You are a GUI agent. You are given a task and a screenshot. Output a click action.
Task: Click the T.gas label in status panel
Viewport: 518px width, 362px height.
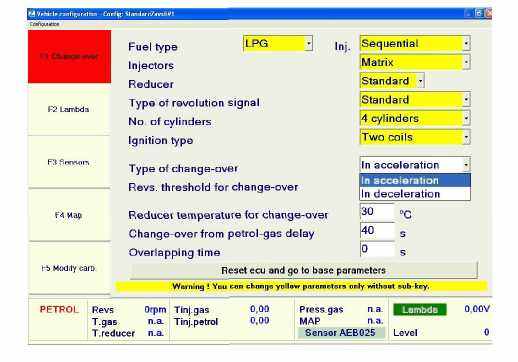104,322
